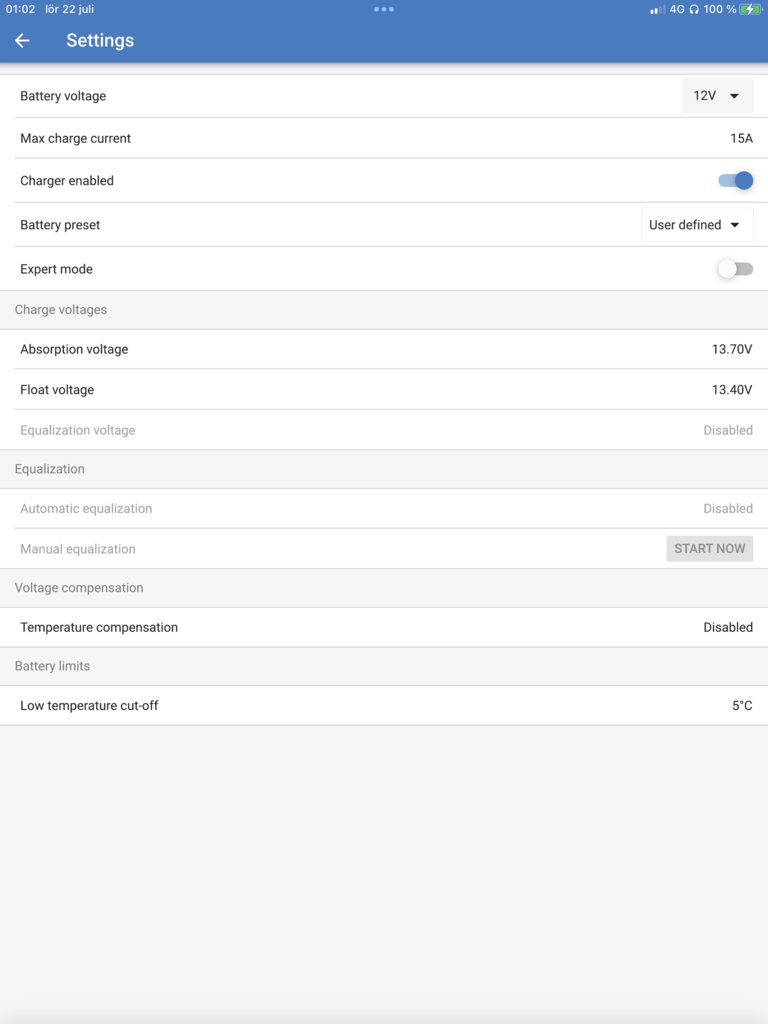Tap the three-dot multitasking indicator
This screenshot has width=768, height=1024.
pos(384,9)
